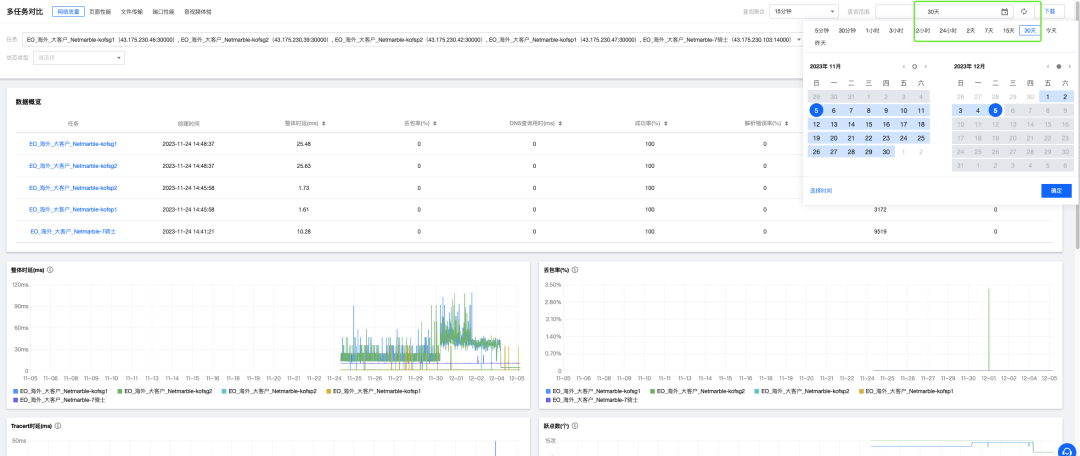Image resolution: width=1080 pixels, height=456 pixels.
Task: Click the 2023-11-24 14:41:21 creation time cell
Action: 189,231
